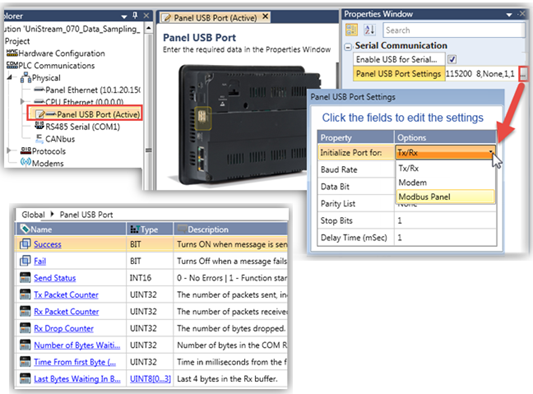533x394 pixels.
Task: Select the CANbus tree item
Action: click(60, 139)
